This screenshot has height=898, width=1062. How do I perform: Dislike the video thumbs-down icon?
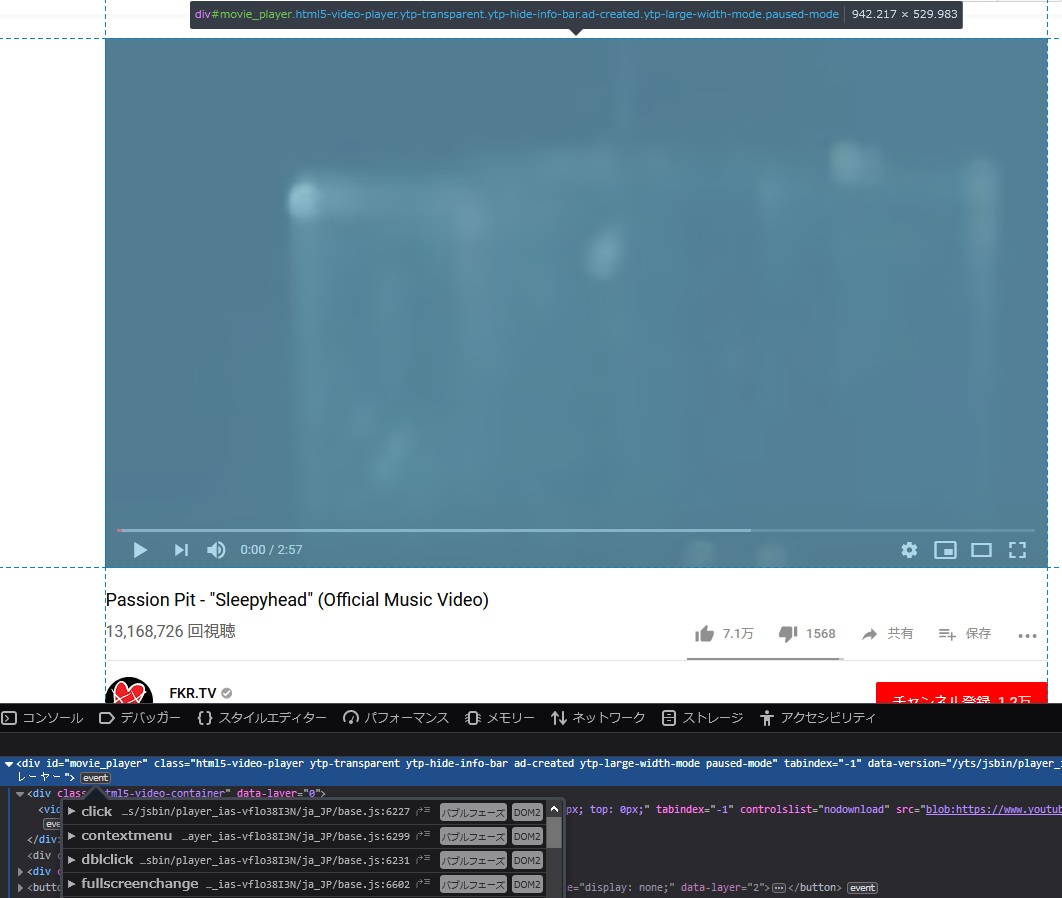tap(788, 634)
